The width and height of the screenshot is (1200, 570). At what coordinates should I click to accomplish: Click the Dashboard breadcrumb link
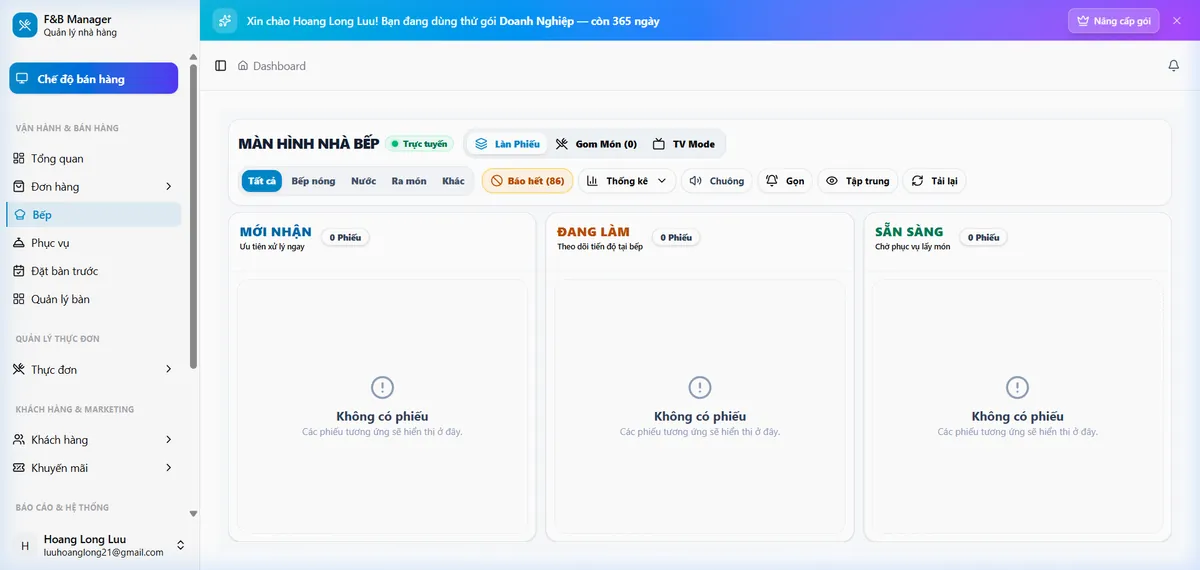pos(279,66)
